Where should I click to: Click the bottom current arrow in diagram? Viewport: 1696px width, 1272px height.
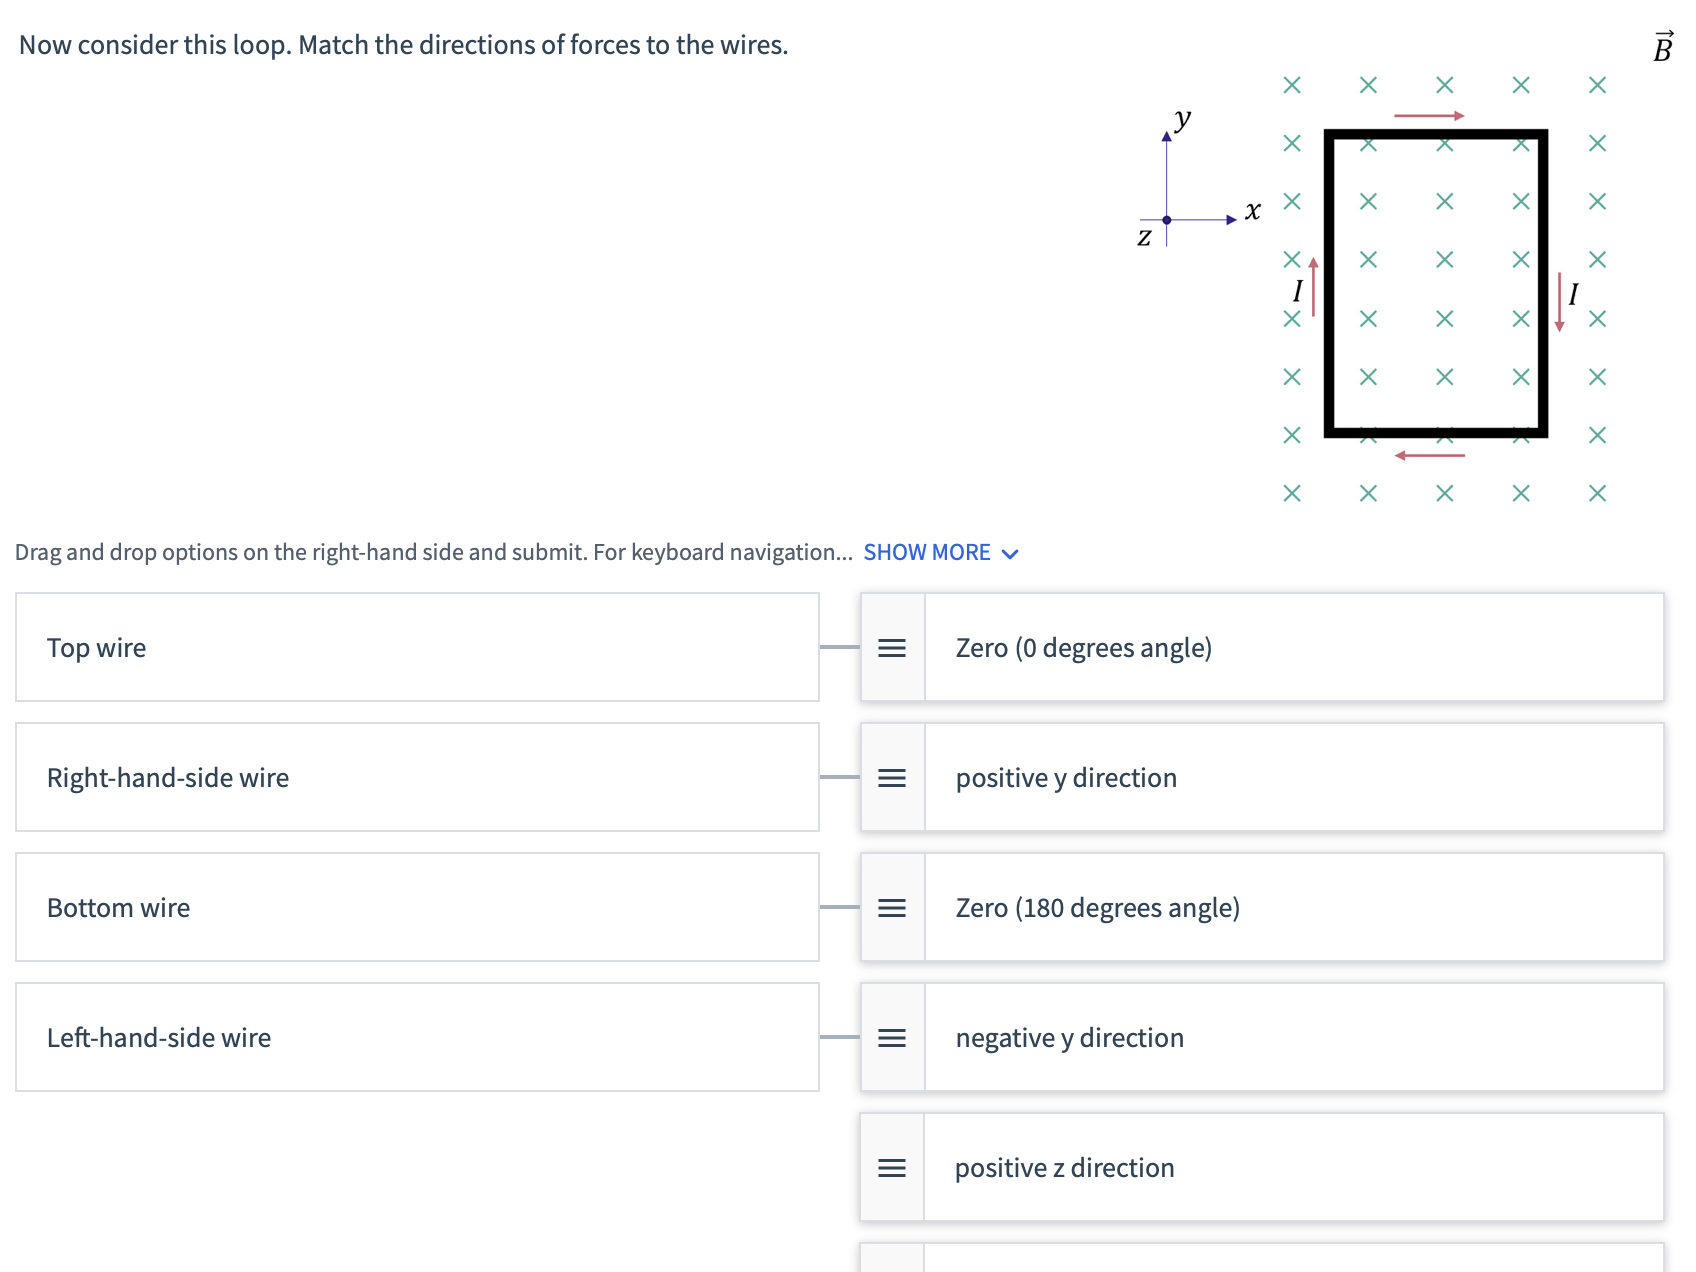pos(1430,456)
